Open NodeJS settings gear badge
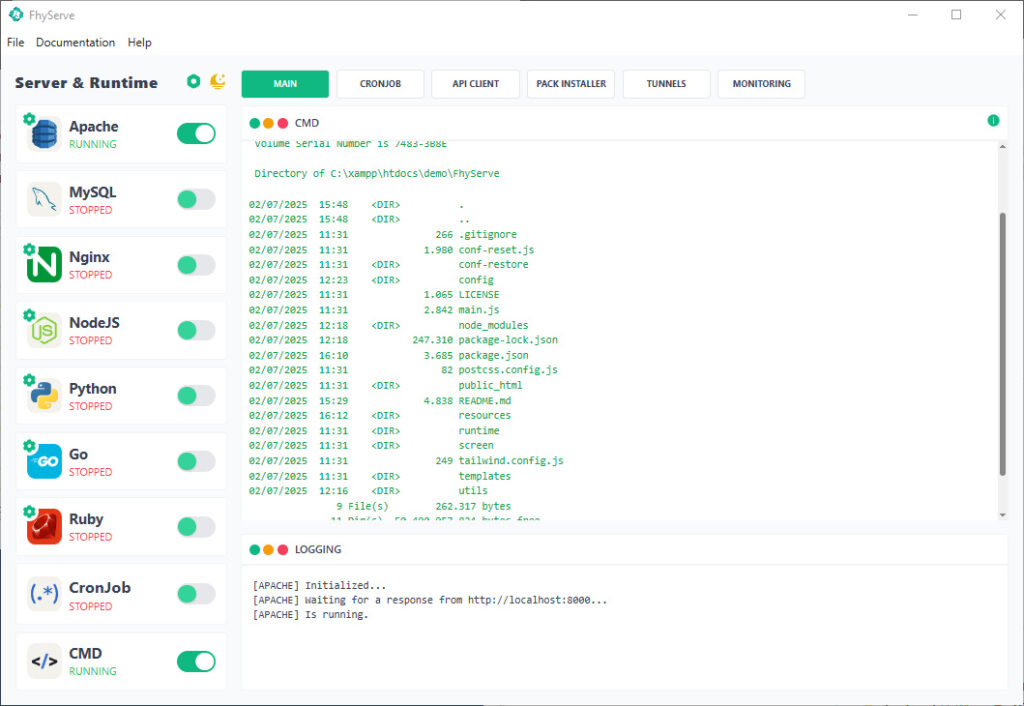Screen dimensions: 1024x706 [x=29, y=315]
